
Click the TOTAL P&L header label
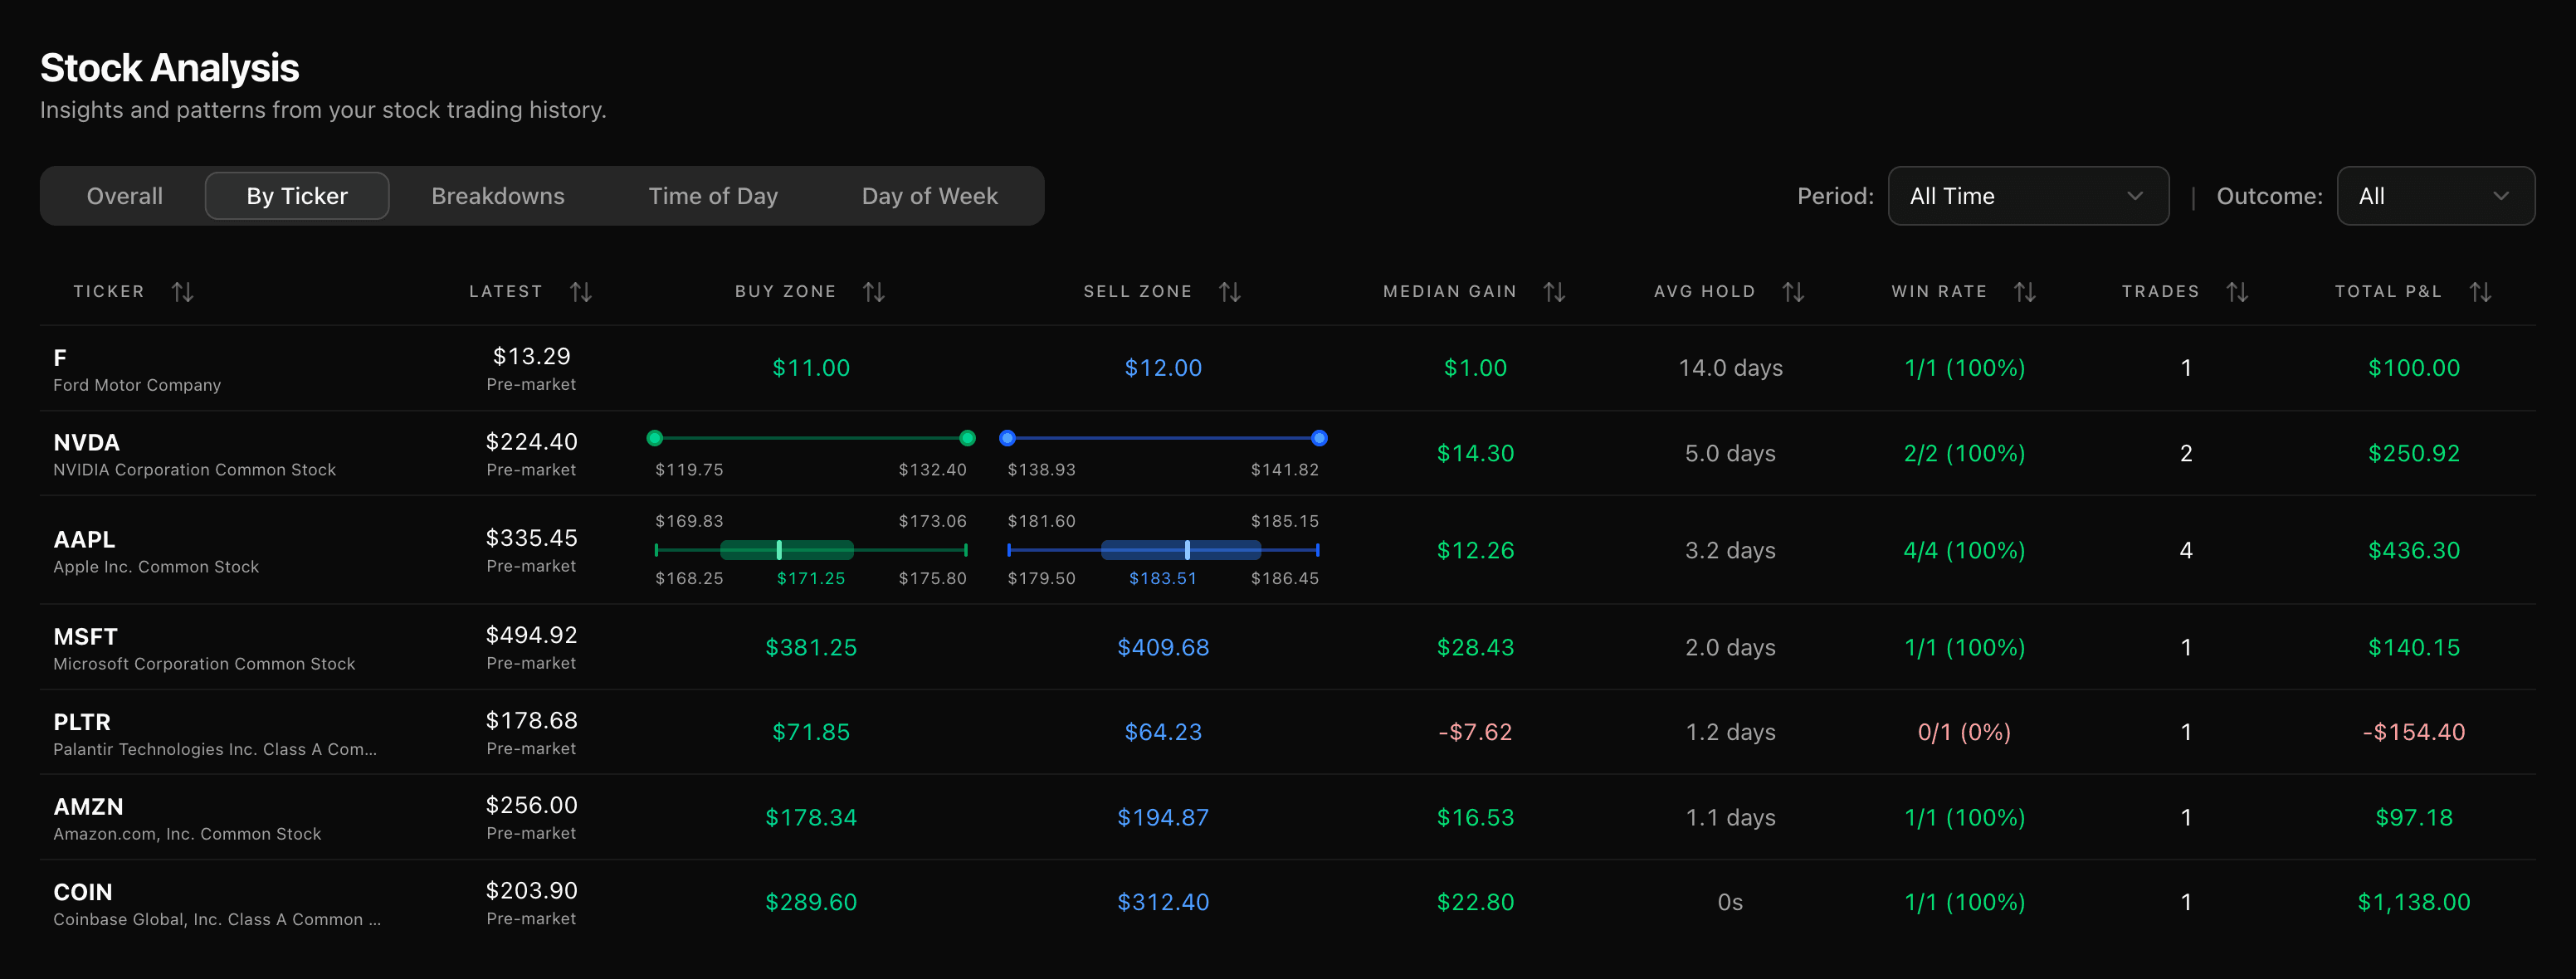pyautogui.click(x=2388, y=292)
